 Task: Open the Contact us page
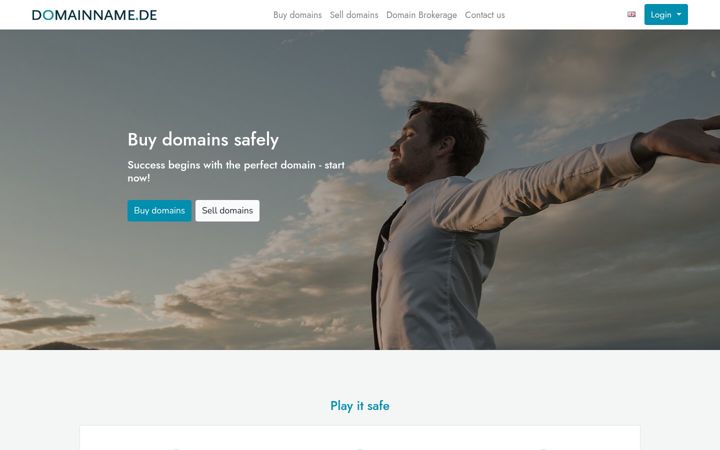click(x=484, y=15)
